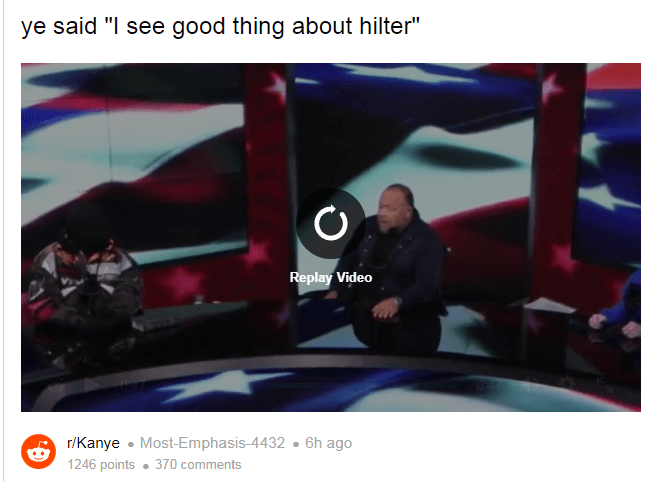This screenshot has height=481, width=653.
Task: Open the Reddit Snoo logo avatar
Action: pos(38,452)
